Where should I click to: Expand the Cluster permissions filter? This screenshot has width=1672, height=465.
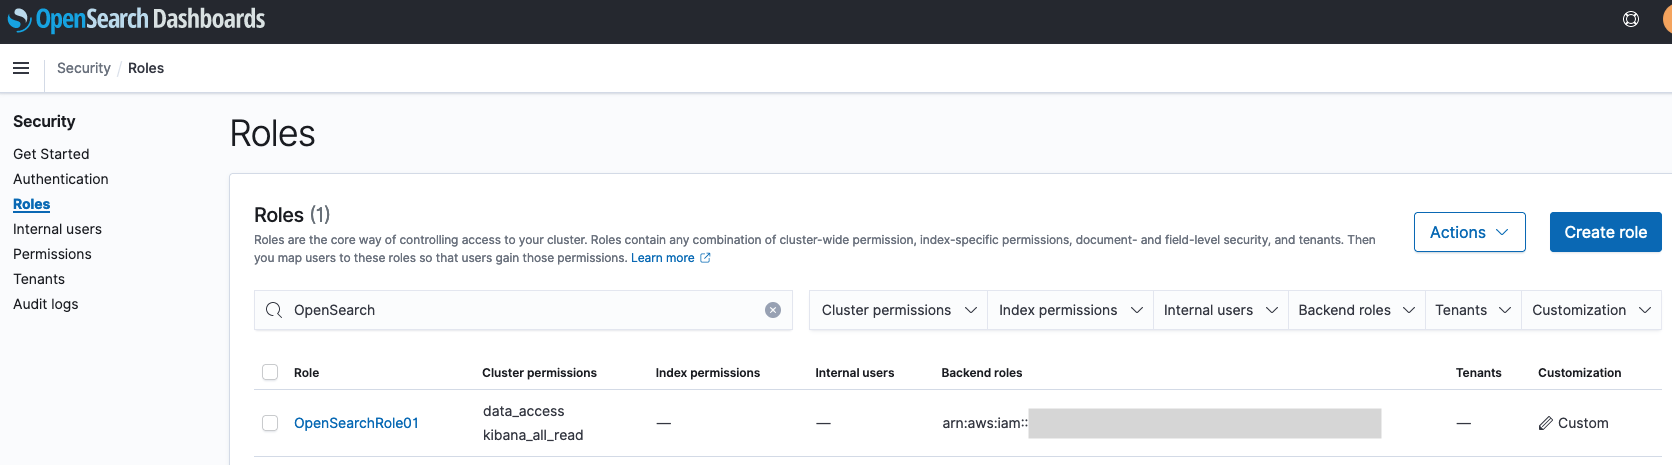(898, 310)
